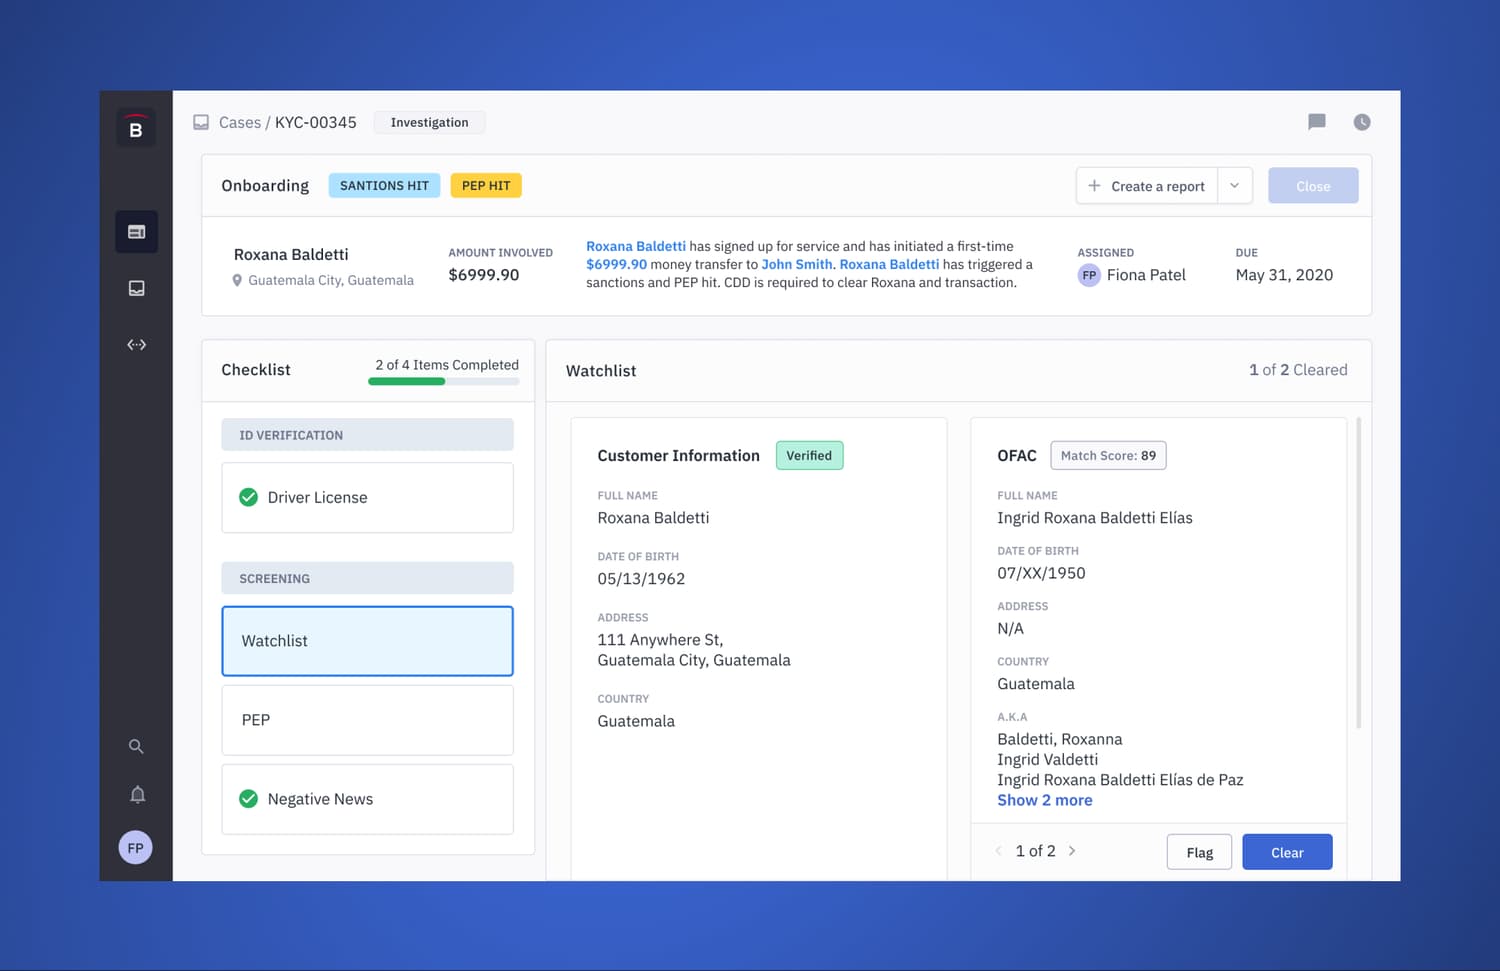Open notifications bell in sidebar
Screen dimensions: 1500x971
[x=138, y=794]
